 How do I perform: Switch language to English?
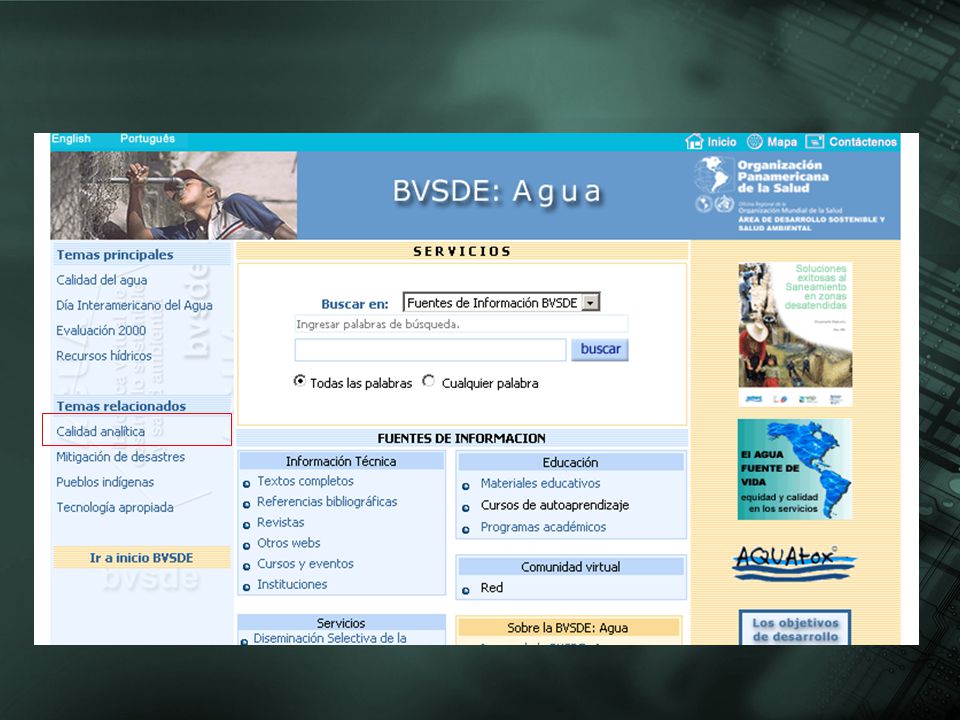click(71, 139)
